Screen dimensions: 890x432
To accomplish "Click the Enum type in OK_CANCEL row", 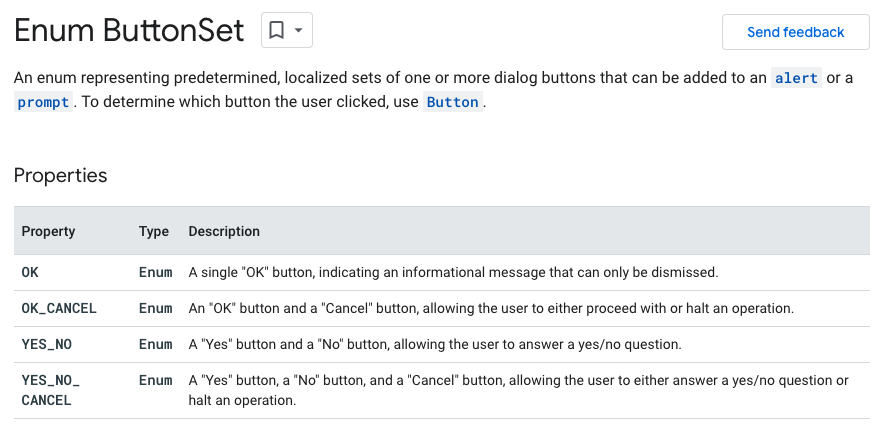I will 156,308.
